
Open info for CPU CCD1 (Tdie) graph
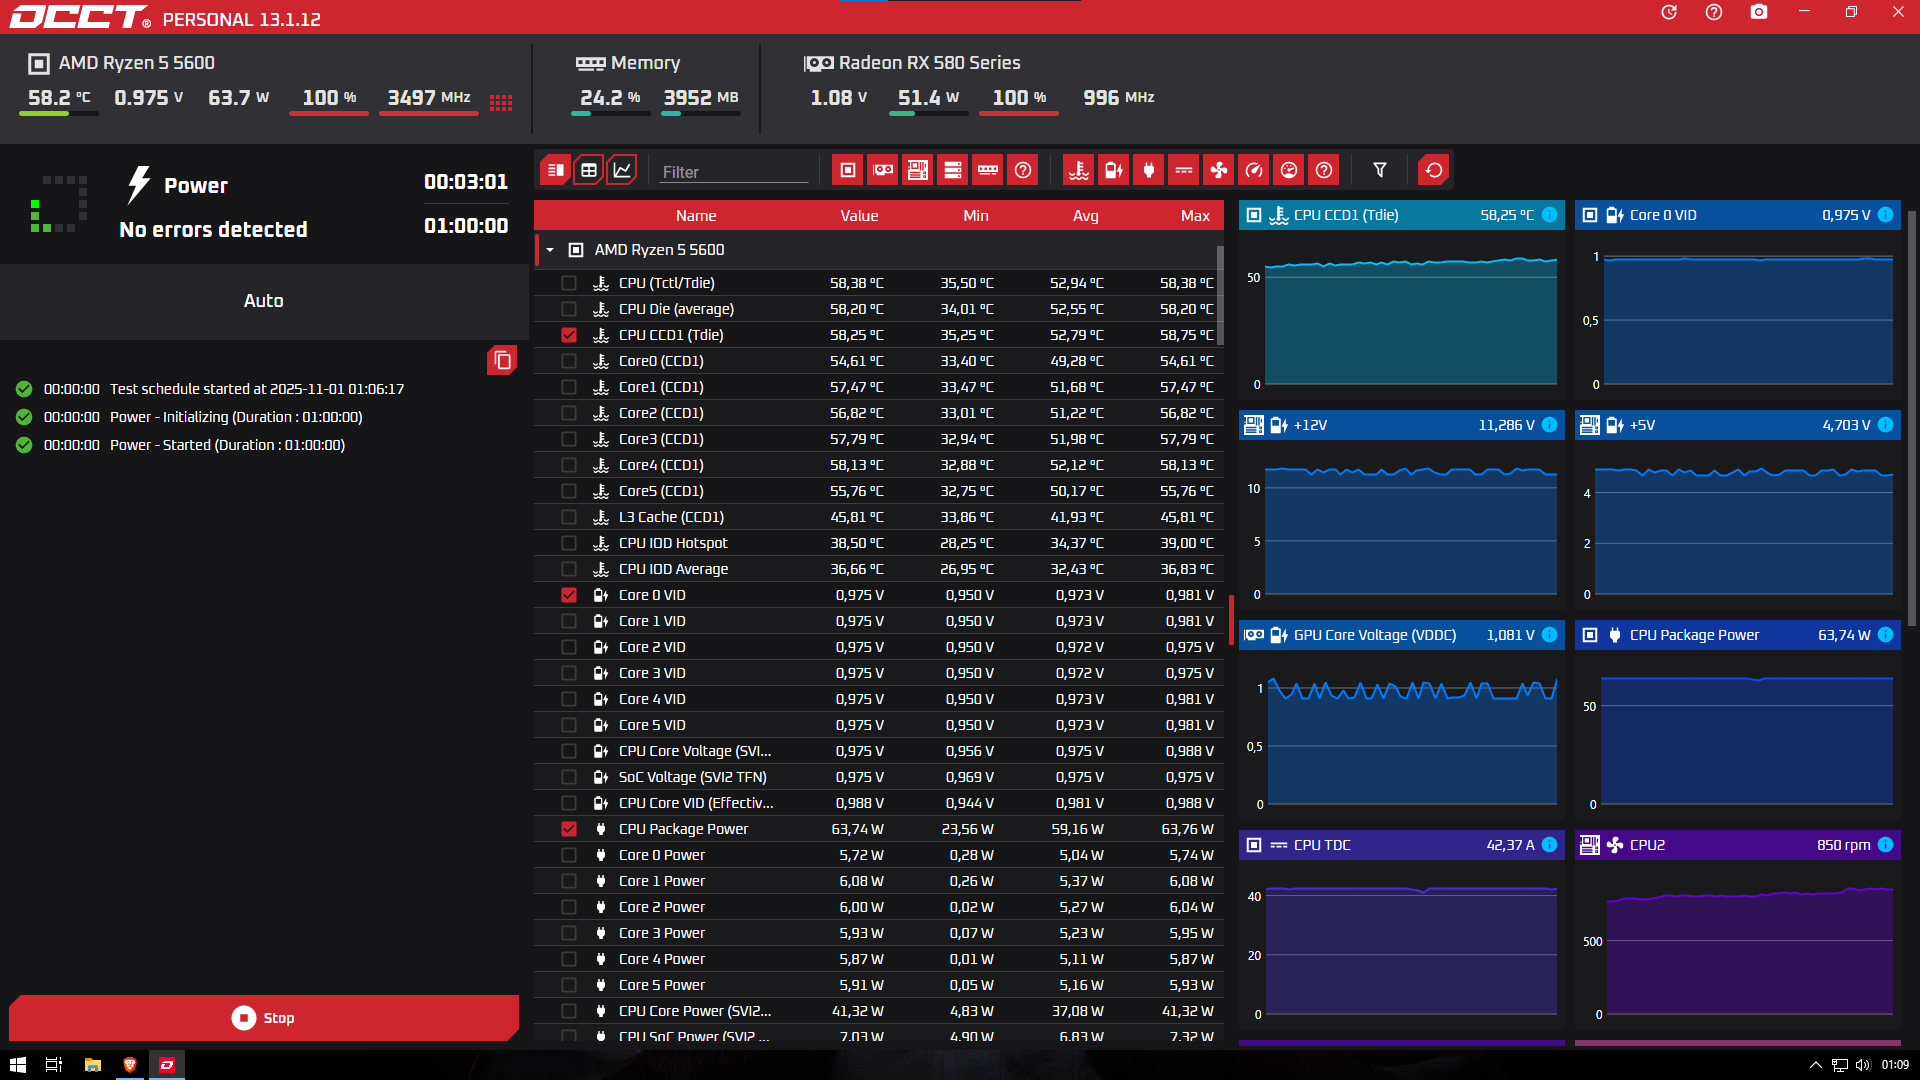click(x=1549, y=215)
